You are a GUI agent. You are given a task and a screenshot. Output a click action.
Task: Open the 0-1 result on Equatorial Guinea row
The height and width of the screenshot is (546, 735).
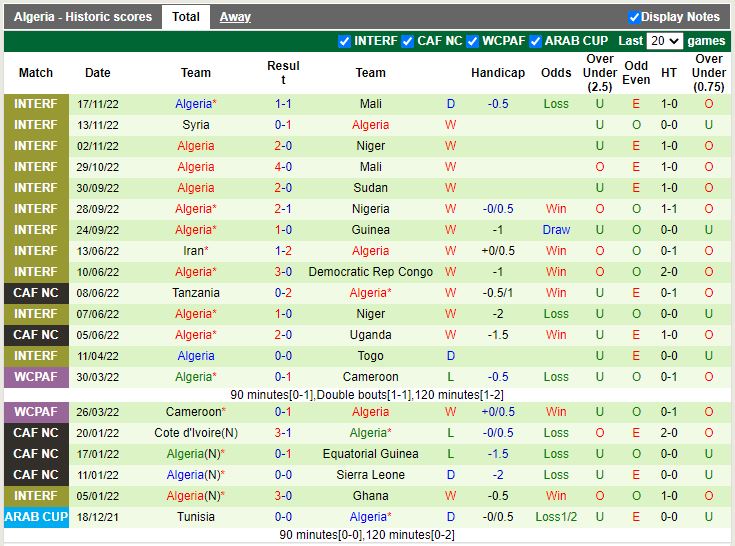[x=283, y=454]
